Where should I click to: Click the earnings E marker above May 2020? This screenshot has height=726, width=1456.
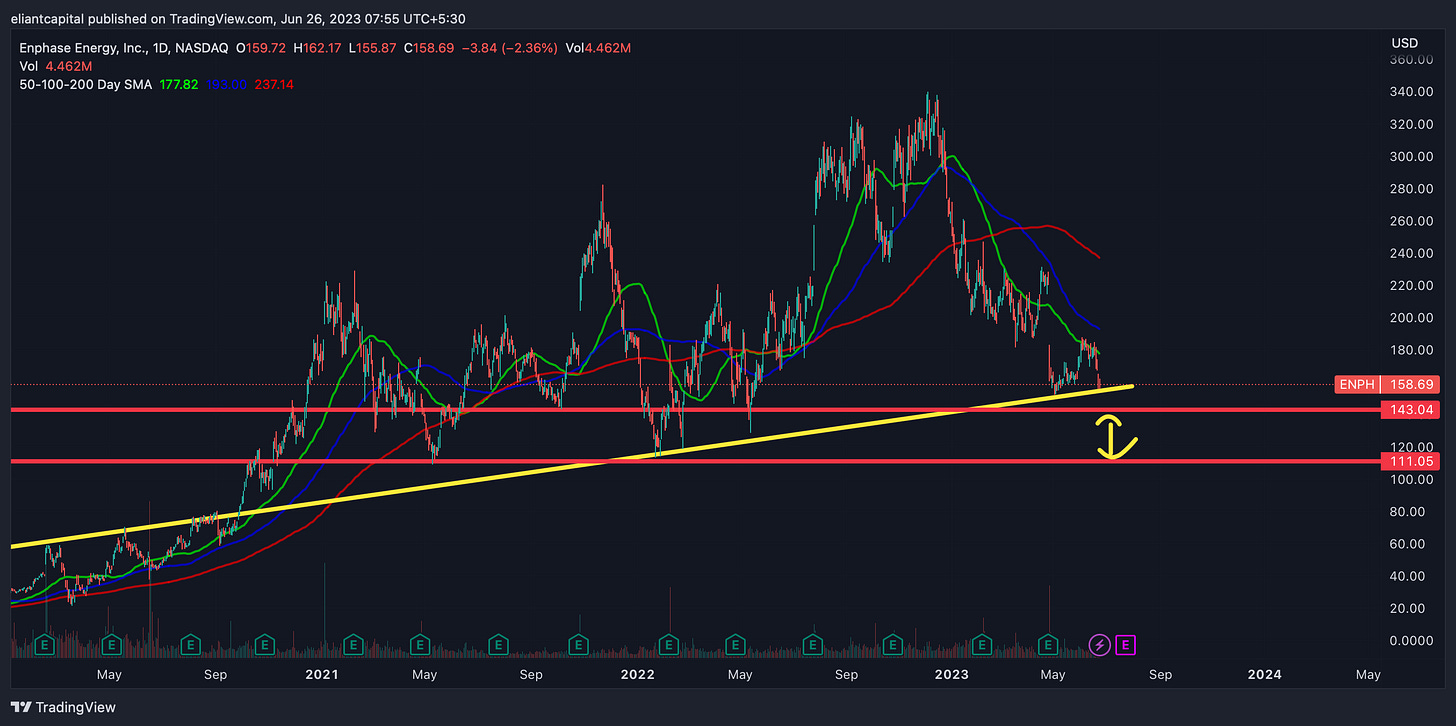pos(112,645)
